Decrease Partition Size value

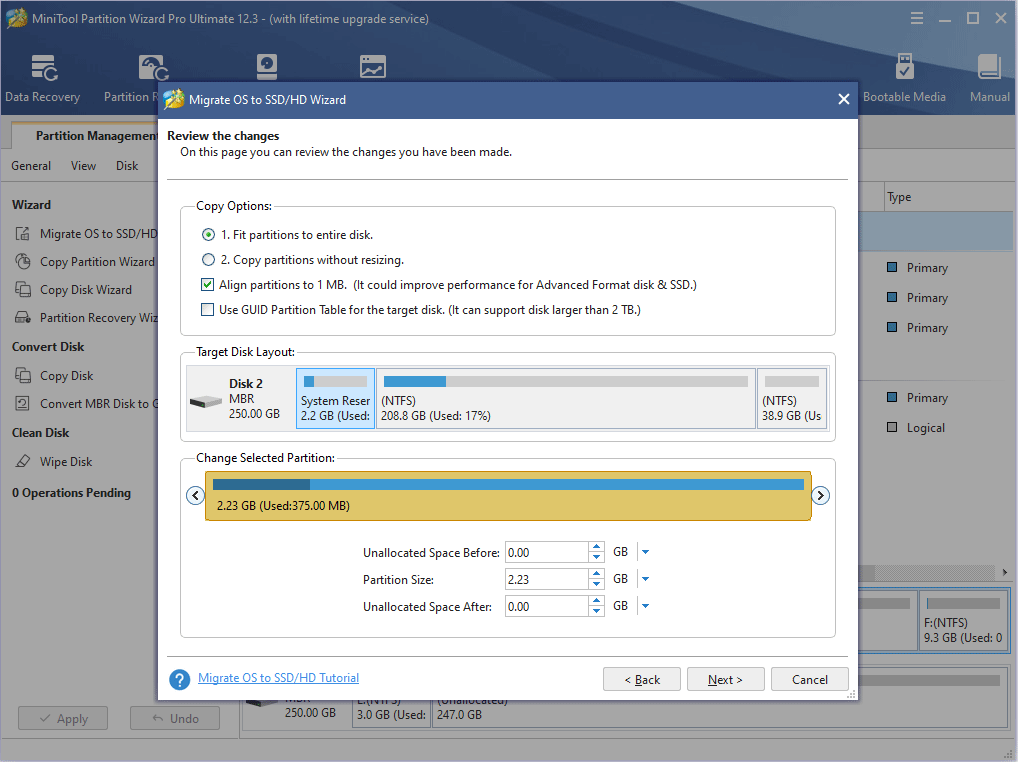[x=597, y=585]
